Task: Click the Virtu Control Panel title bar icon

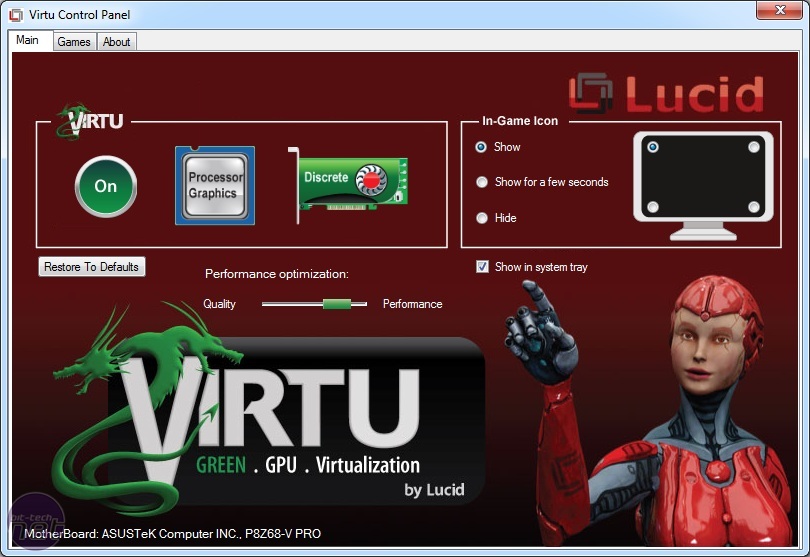Action: click(15, 14)
